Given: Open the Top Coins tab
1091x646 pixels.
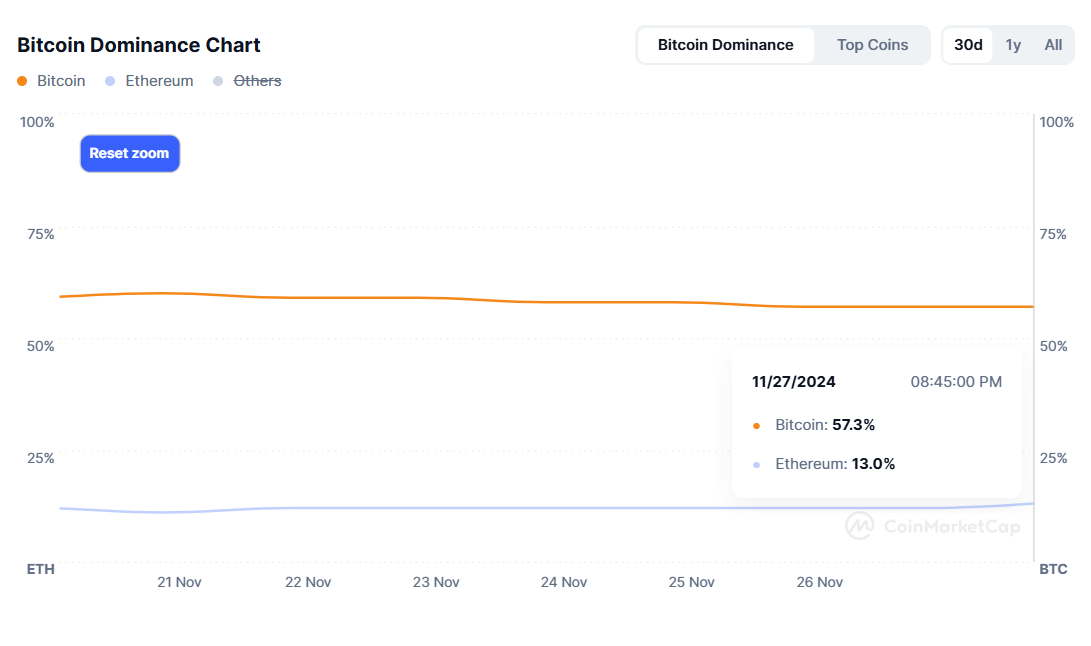Looking at the screenshot, I should (872, 45).
